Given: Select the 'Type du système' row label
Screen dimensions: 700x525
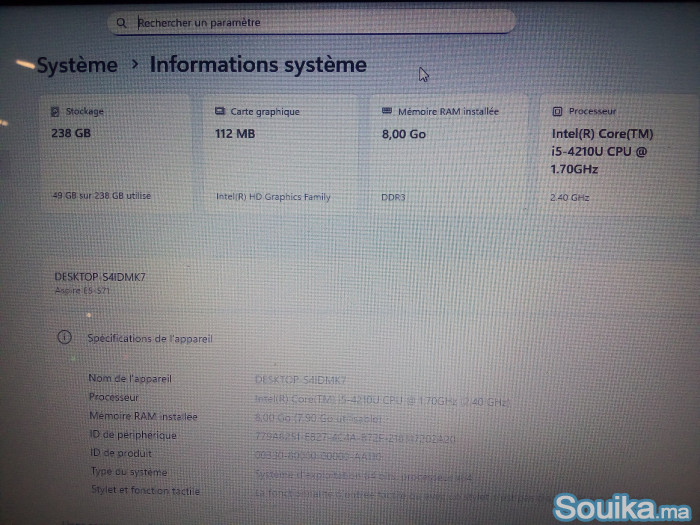Looking at the screenshot, I should click(129, 472).
